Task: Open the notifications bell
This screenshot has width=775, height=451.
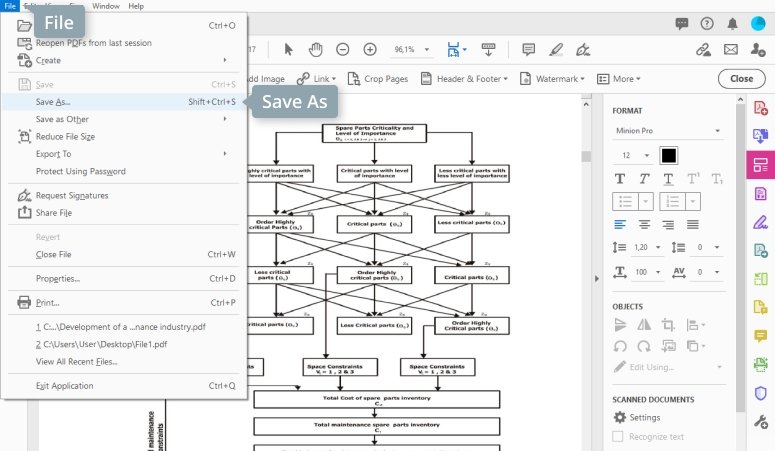Action: click(x=733, y=22)
